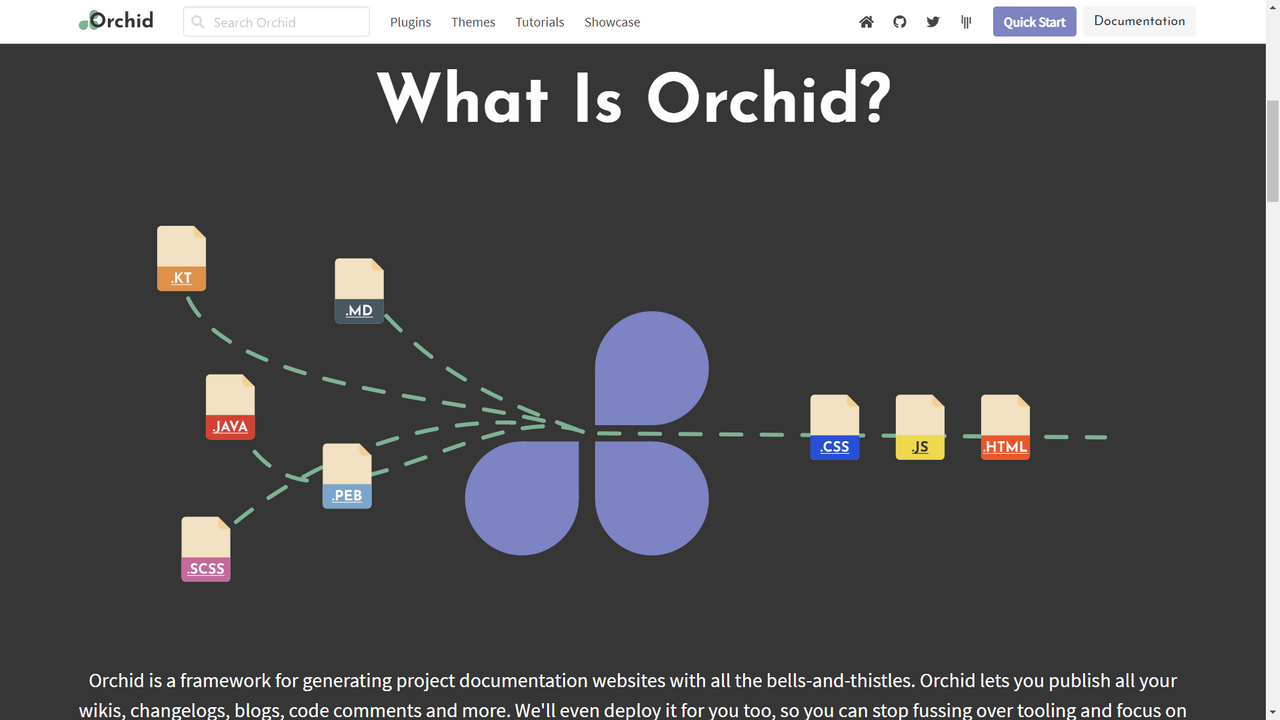Image resolution: width=1280 pixels, height=720 pixels.
Task: Click the home icon in the navbar
Action: coord(866,22)
